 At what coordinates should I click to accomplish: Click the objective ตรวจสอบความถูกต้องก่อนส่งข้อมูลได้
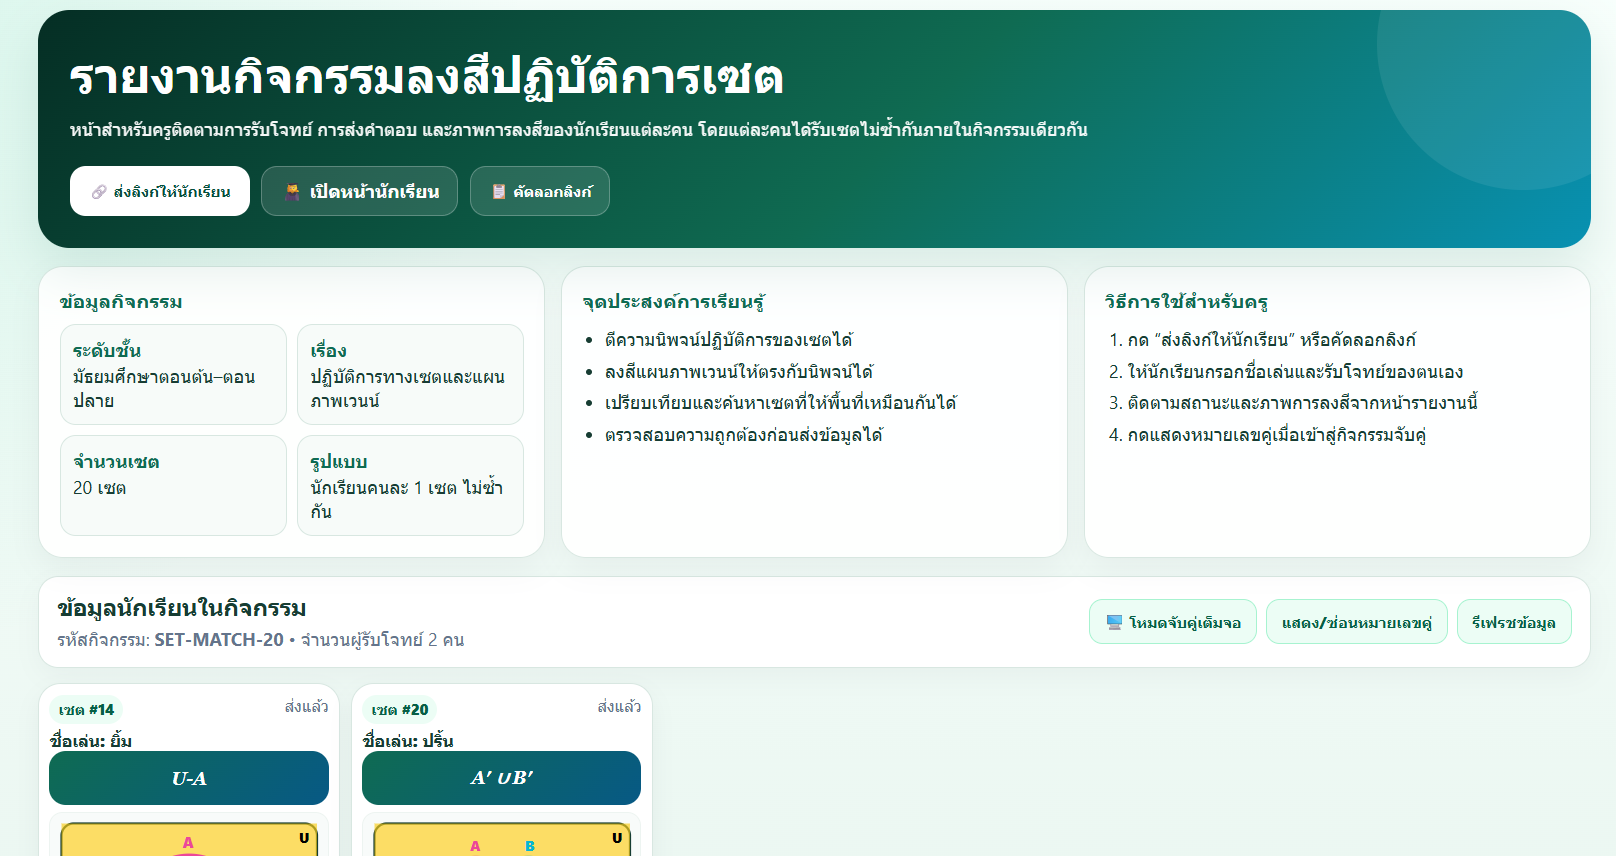743,435
